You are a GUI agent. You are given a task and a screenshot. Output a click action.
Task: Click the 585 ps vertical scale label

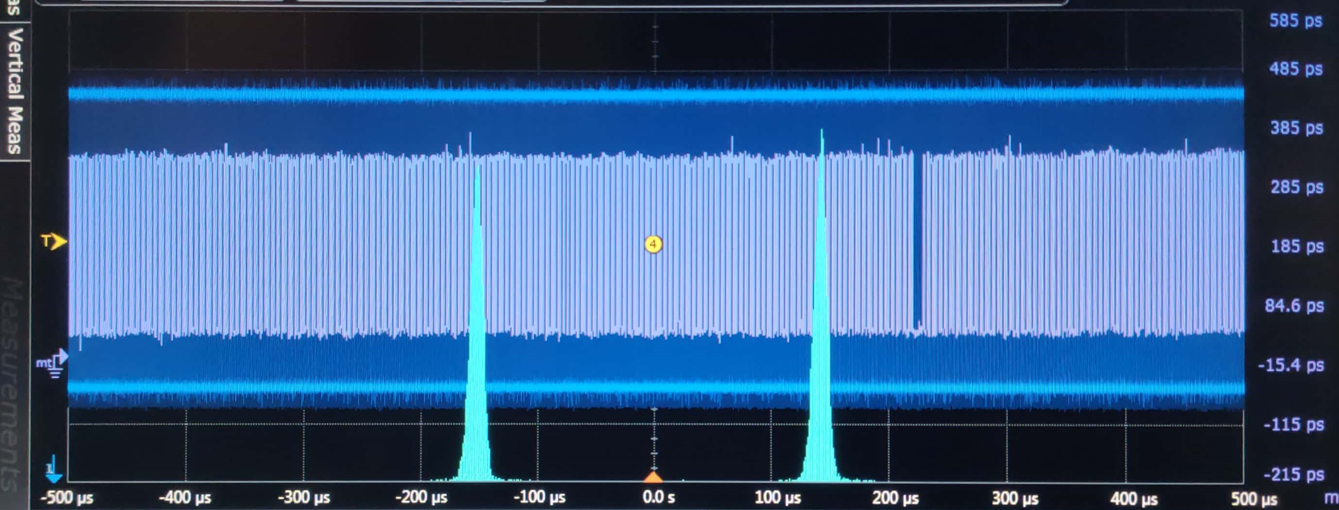pos(1295,21)
